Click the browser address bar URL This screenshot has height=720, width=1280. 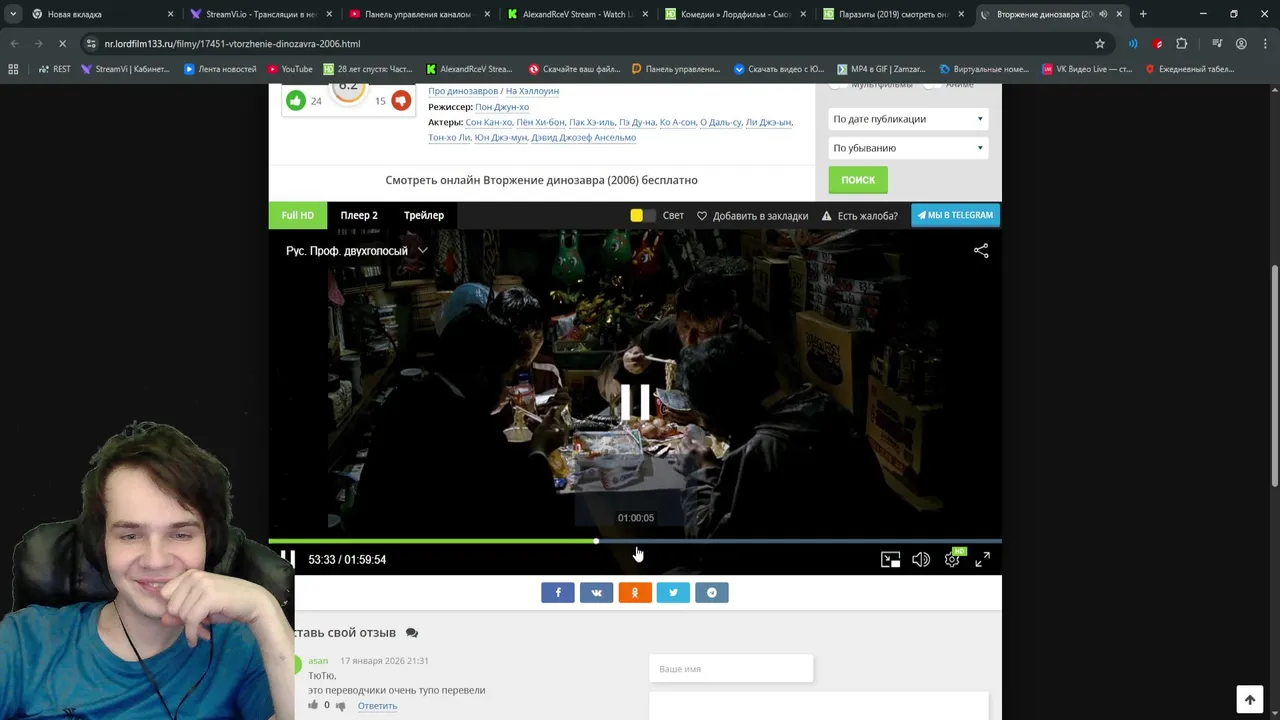232,44
